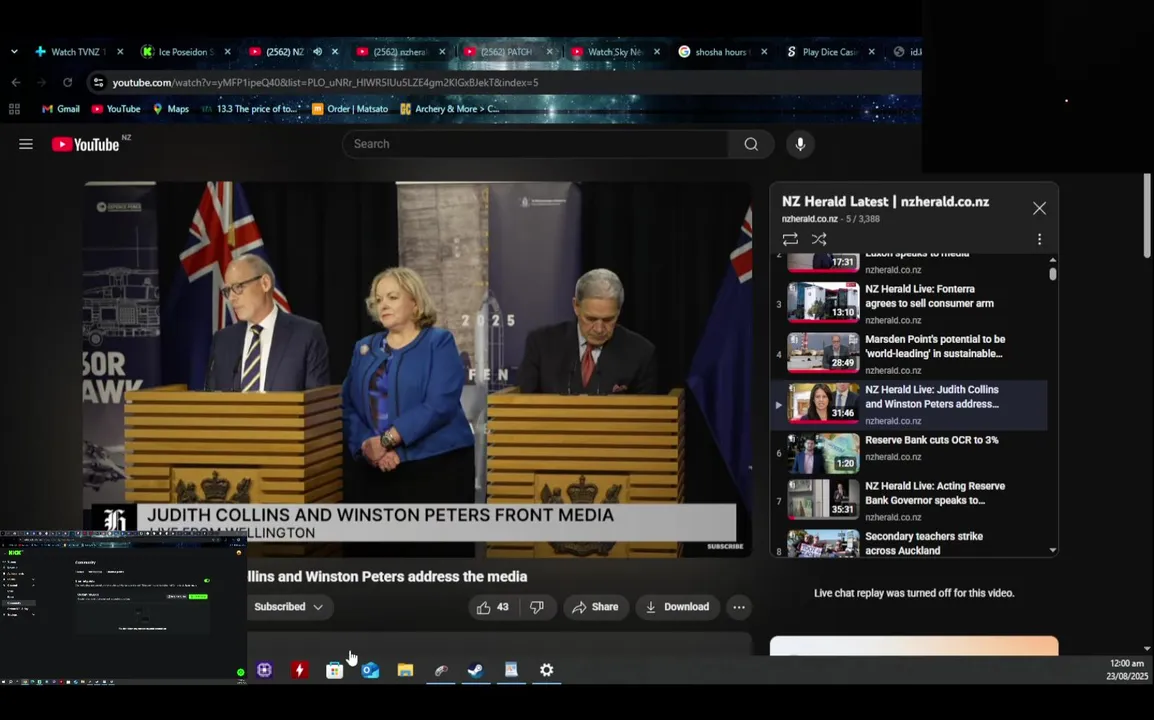
Task: Open Reserve Bank cuts OCR to 3%
Action: pos(932,440)
